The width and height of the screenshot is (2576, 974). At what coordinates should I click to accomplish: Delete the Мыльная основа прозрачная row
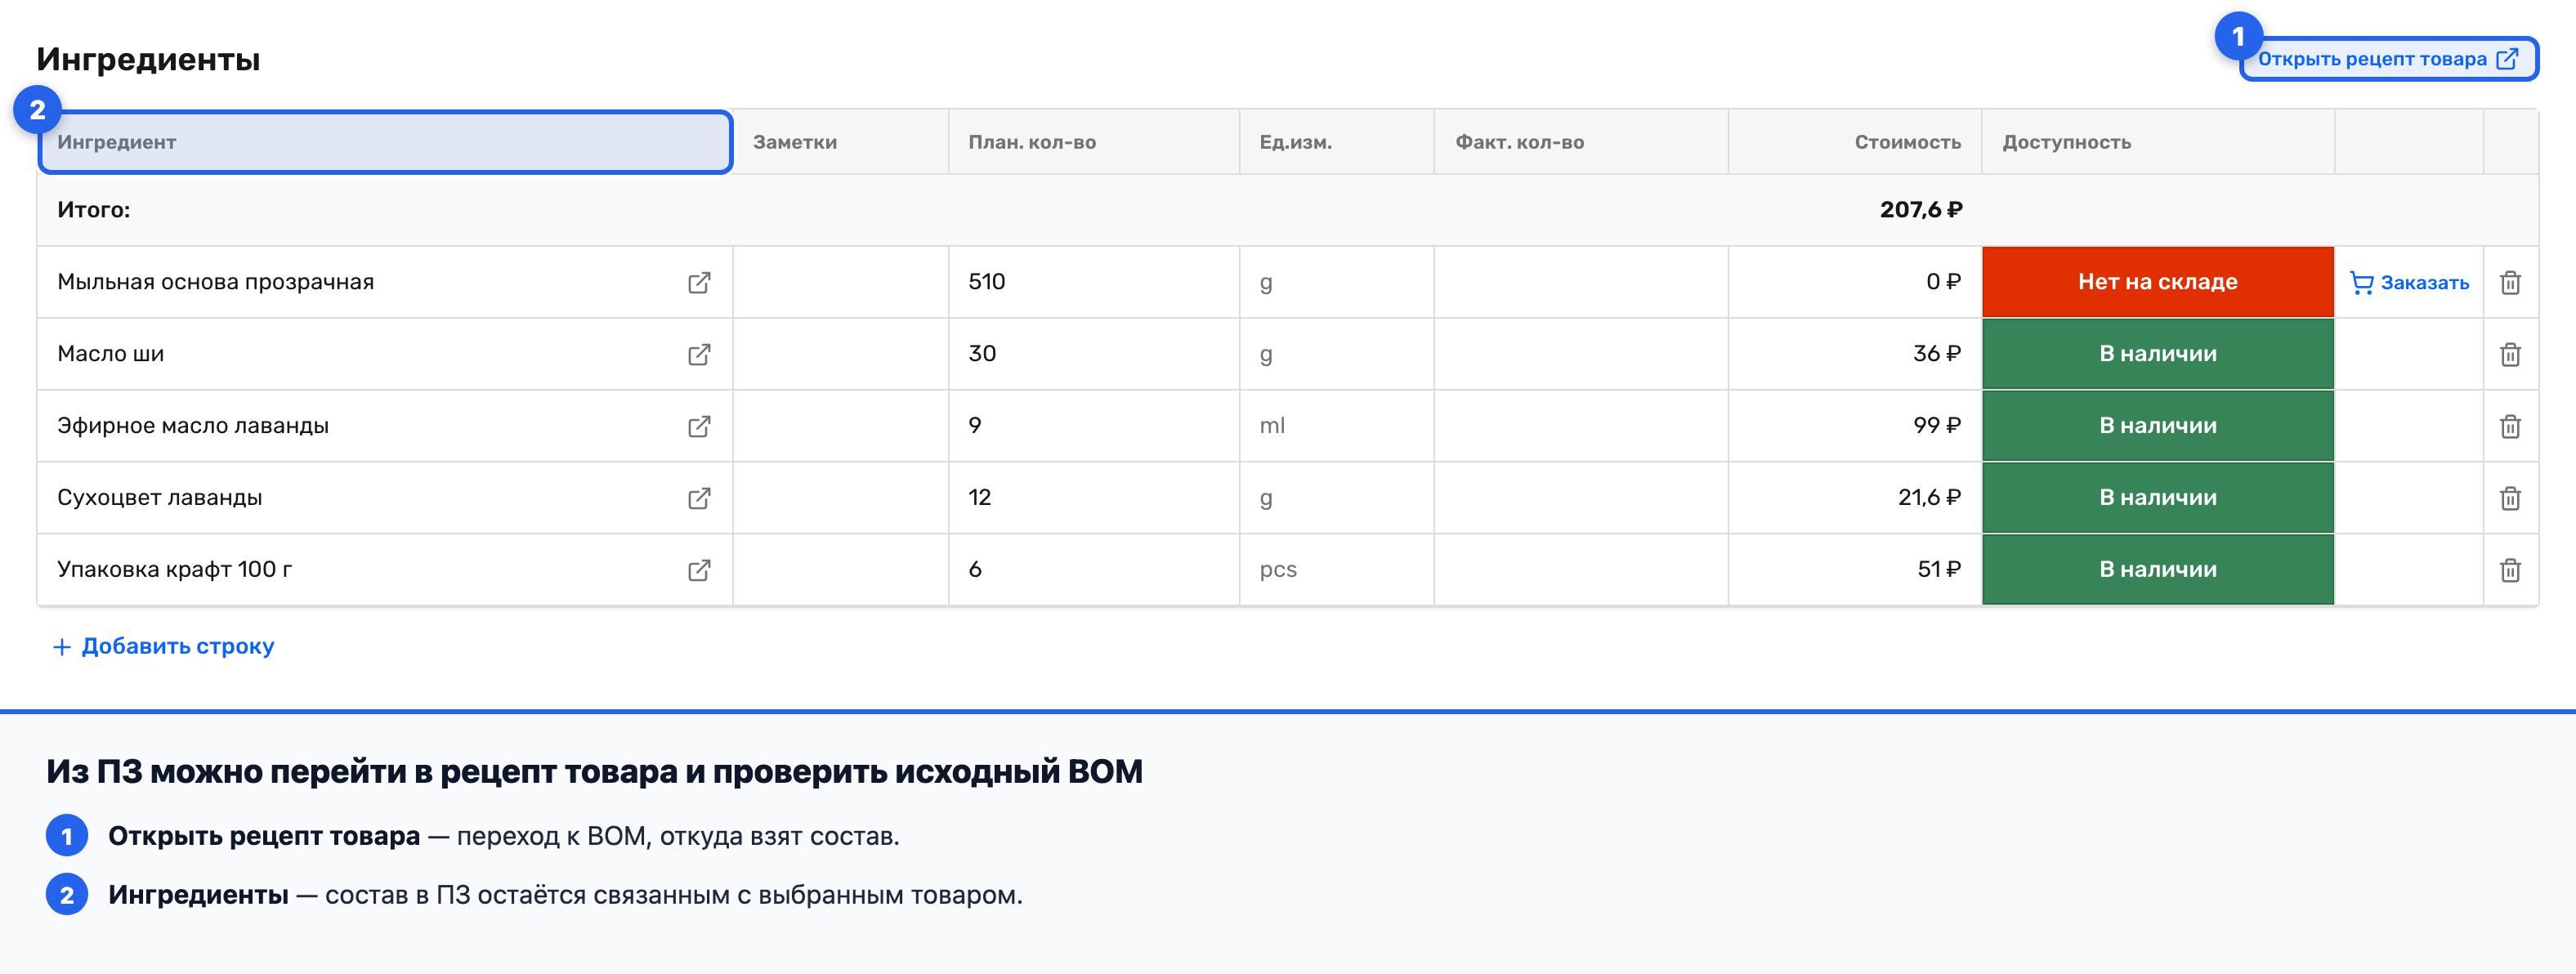point(2510,283)
